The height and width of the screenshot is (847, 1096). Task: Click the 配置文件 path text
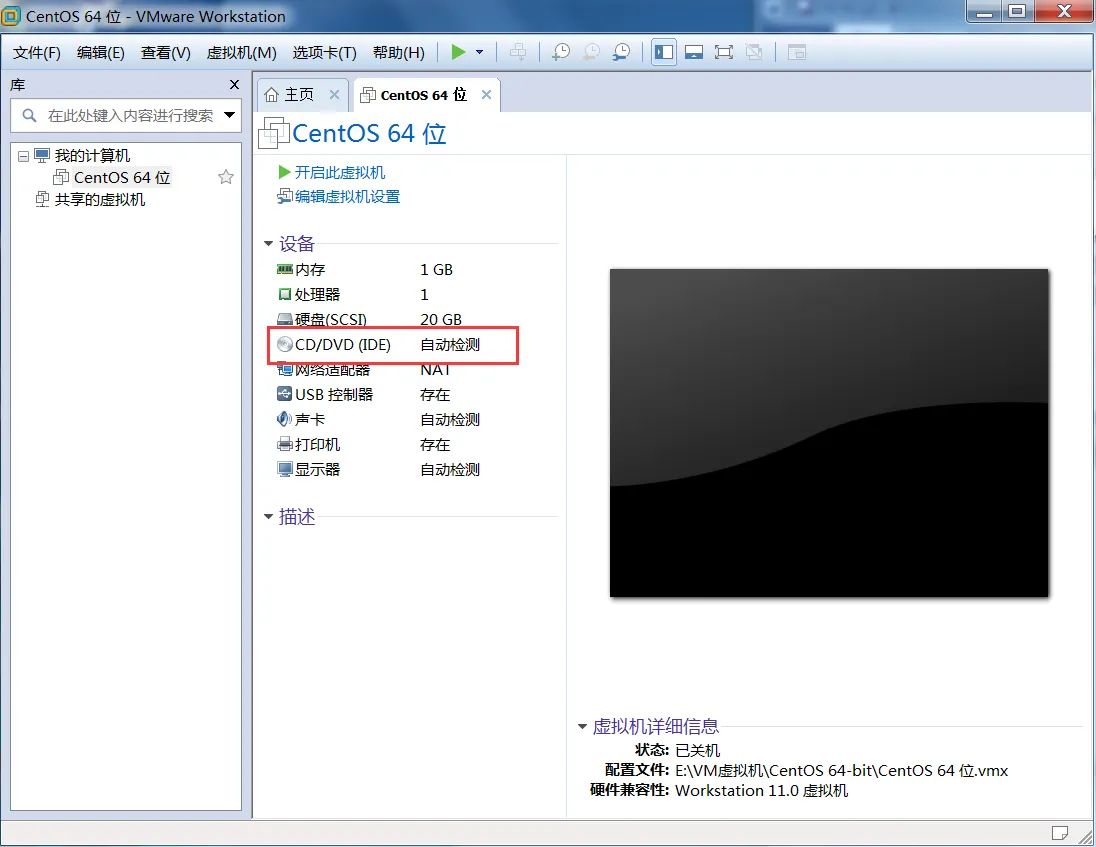842,771
